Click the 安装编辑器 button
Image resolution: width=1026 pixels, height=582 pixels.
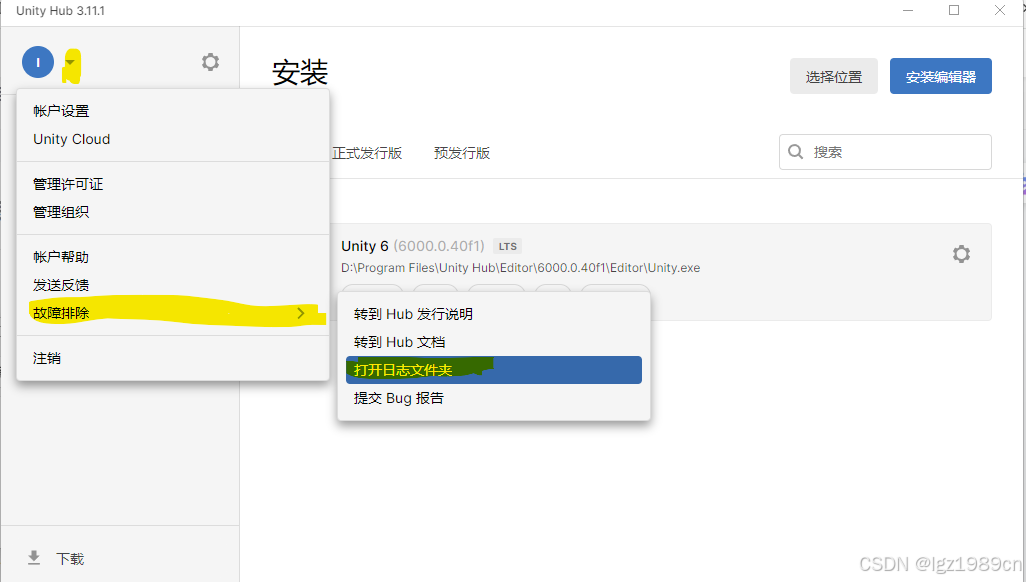tap(940, 77)
